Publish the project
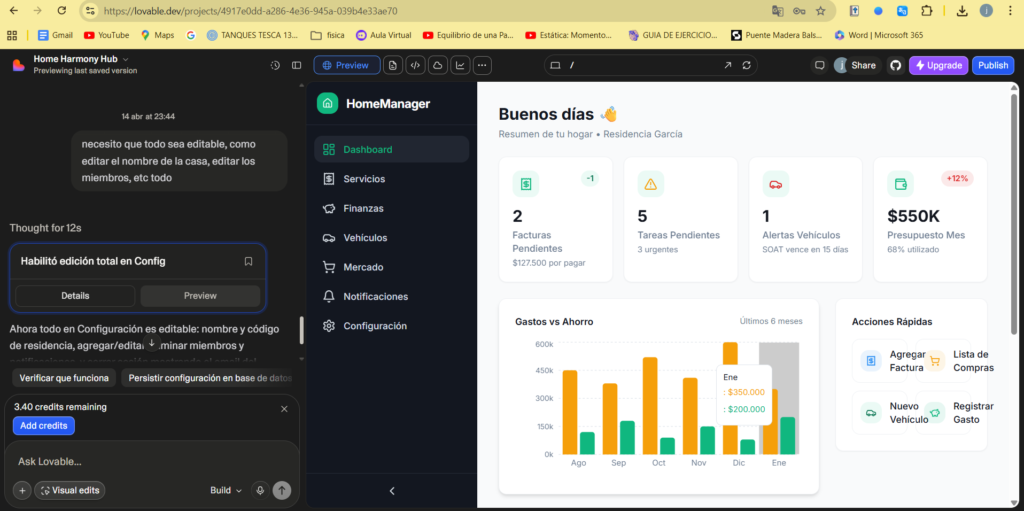 click(x=993, y=65)
